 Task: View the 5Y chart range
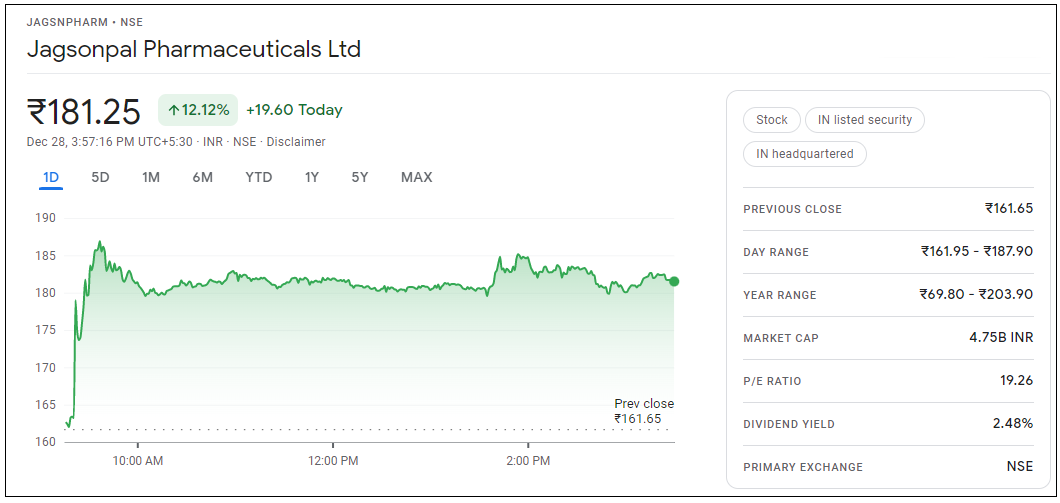pyautogui.click(x=360, y=178)
